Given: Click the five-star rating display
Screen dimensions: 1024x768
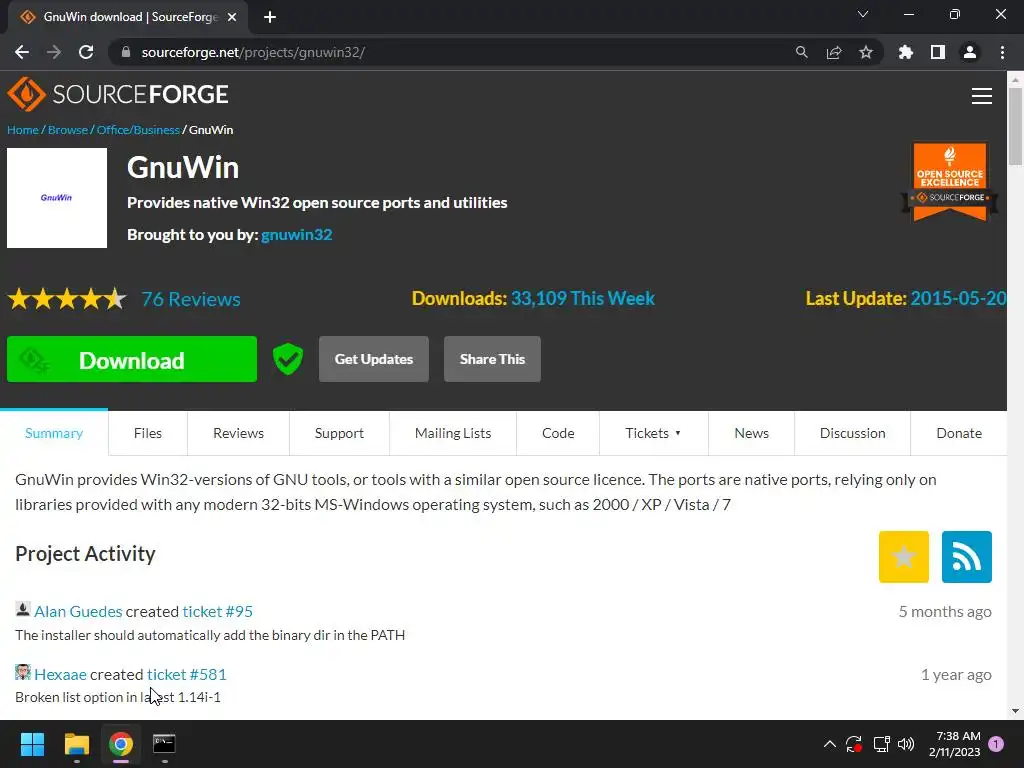Looking at the screenshot, I should click(67, 299).
